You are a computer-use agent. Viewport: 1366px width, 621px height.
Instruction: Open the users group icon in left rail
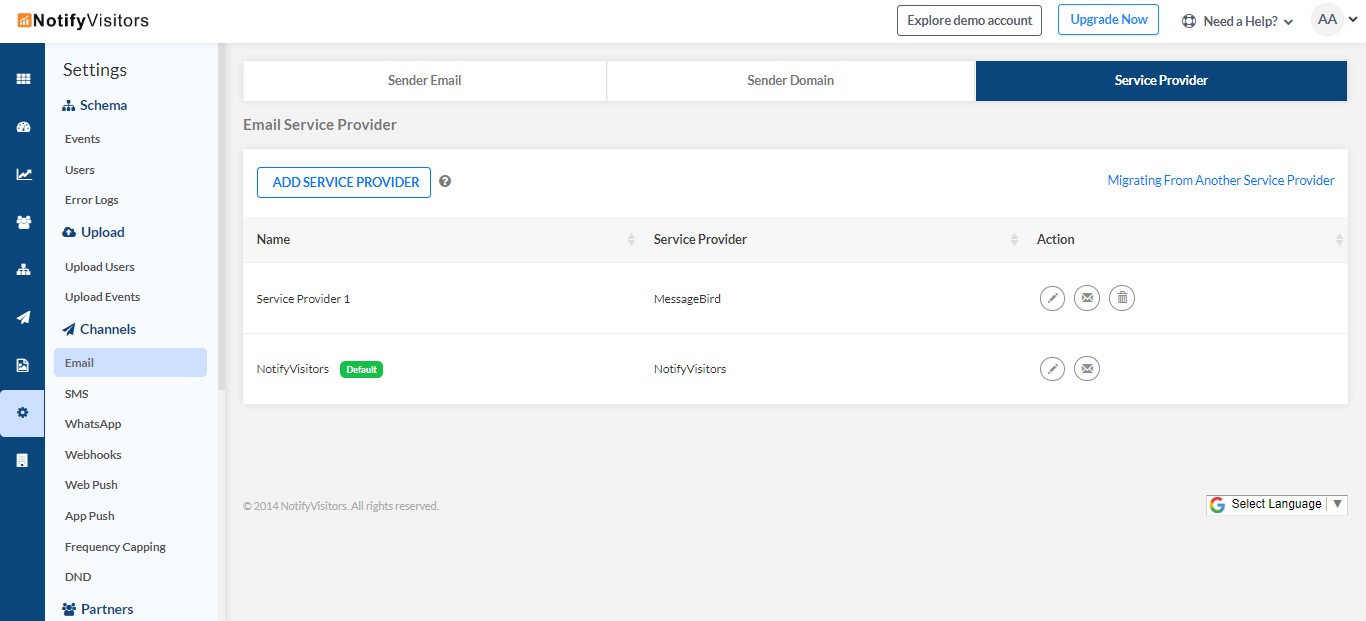coord(22,222)
